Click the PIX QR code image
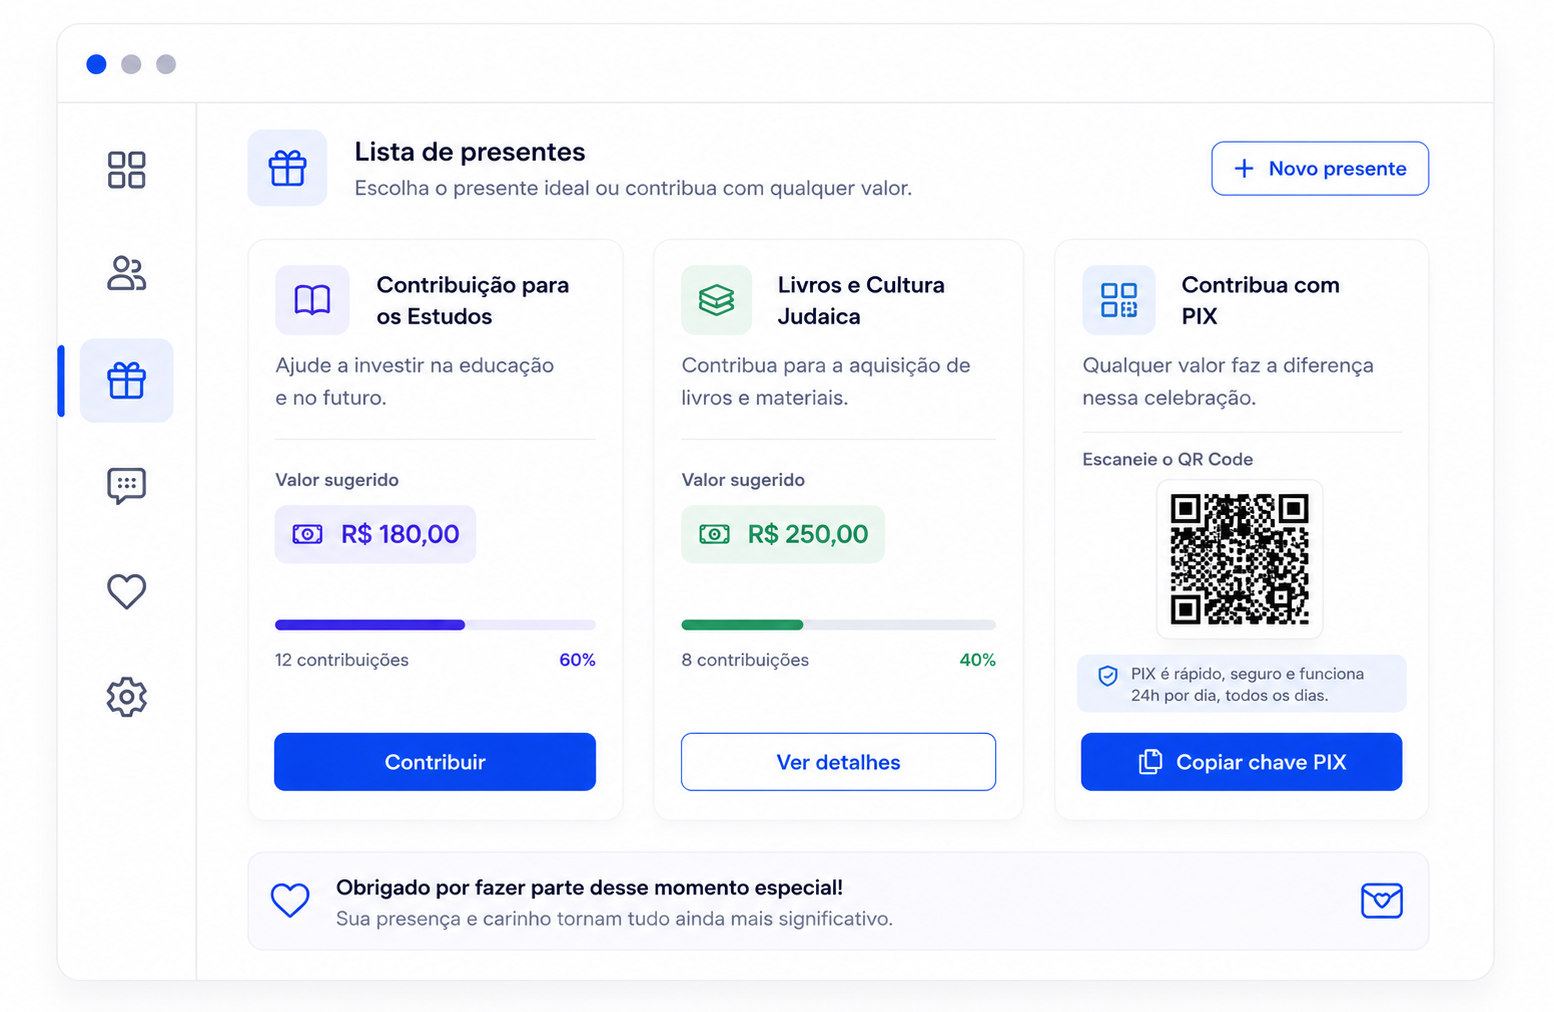Viewport: 1554px width, 1012px height. (x=1239, y=559)
